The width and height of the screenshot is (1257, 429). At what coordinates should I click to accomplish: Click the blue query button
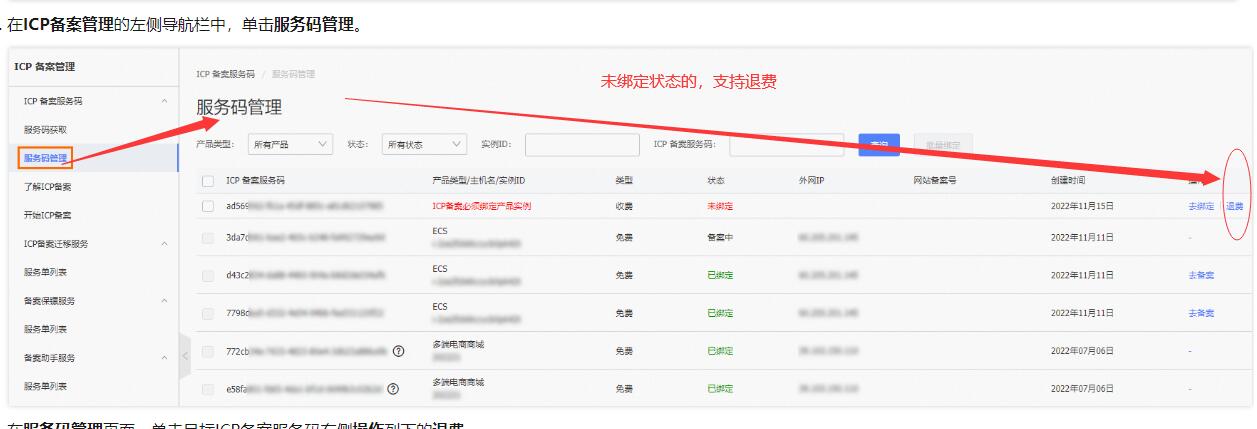[x=878, y=145]
